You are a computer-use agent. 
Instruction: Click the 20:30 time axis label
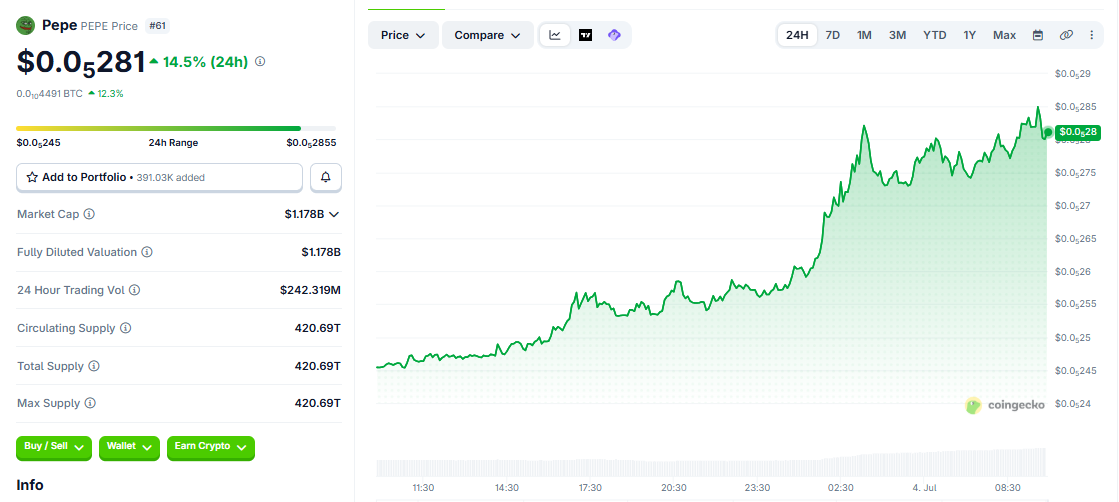(x=674, y=488)
